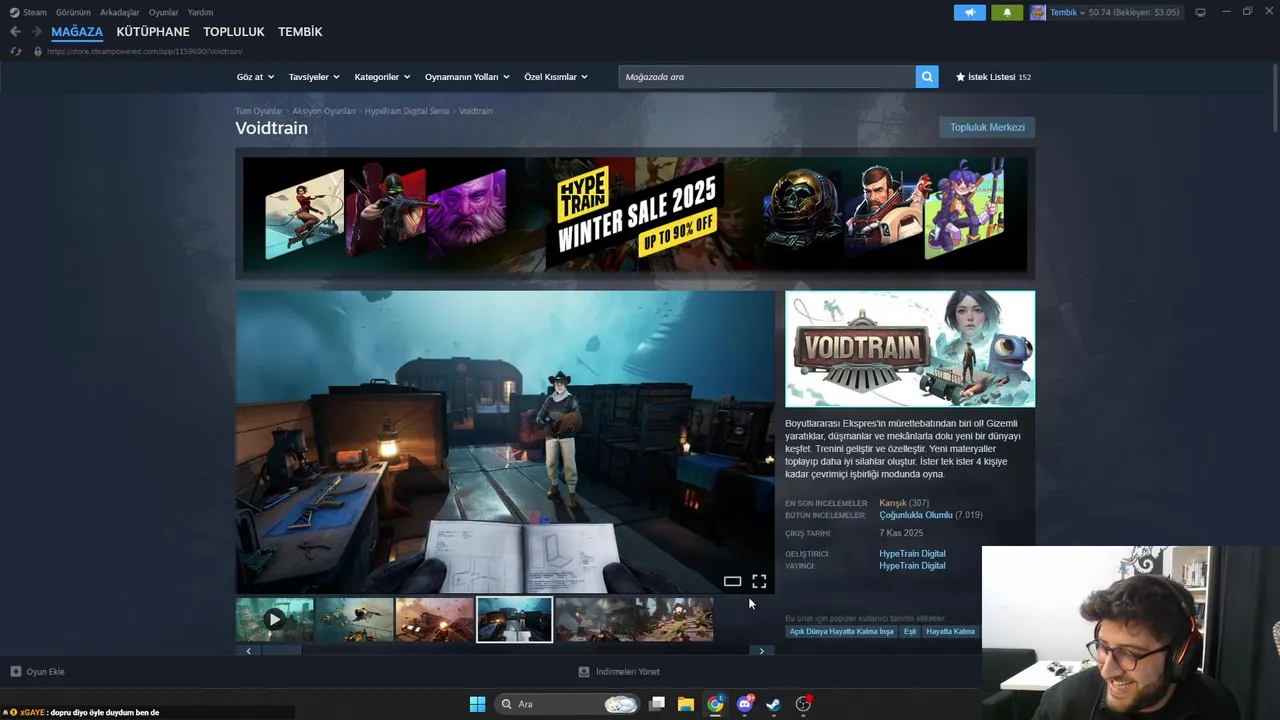Image resolution: width=1280 pixels, height=720 pixels.
Task: Select the second flying train thumbnail
Action: [x=354, y=619]
